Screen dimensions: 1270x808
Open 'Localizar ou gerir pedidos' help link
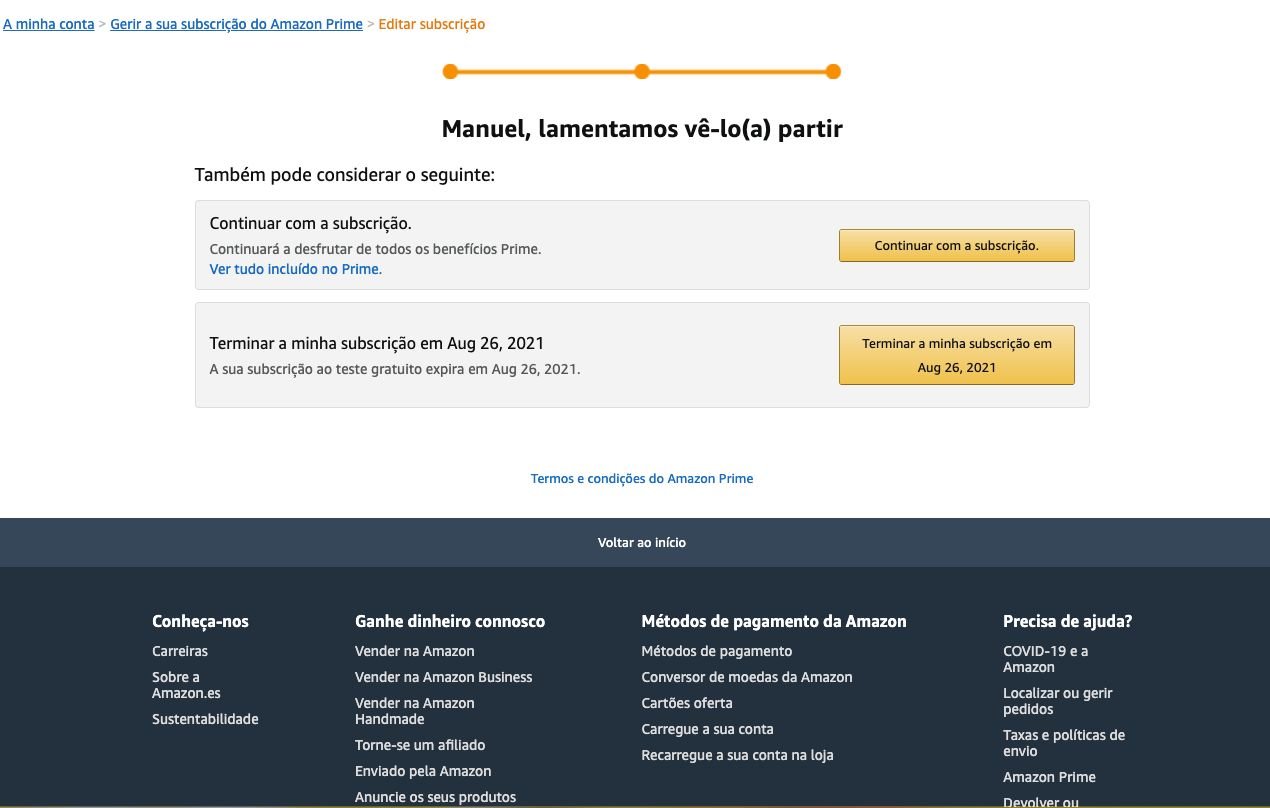click(x=1058, y=701)
